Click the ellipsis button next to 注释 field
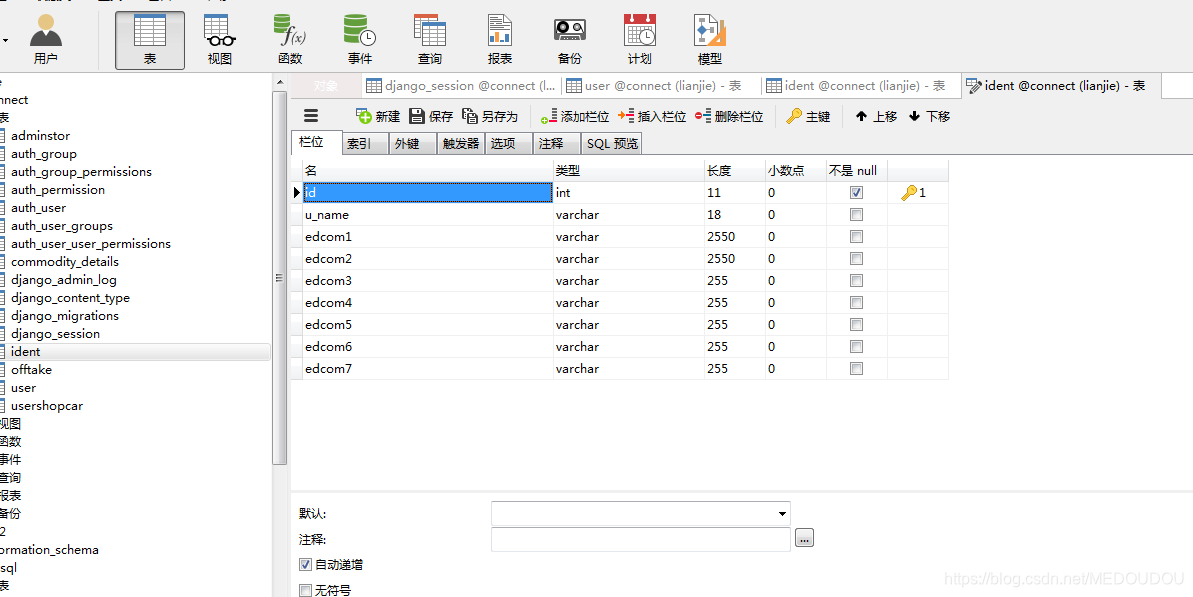Viewport: 1193px width, 597px height. pyautogui.click(x=805, y=538)
